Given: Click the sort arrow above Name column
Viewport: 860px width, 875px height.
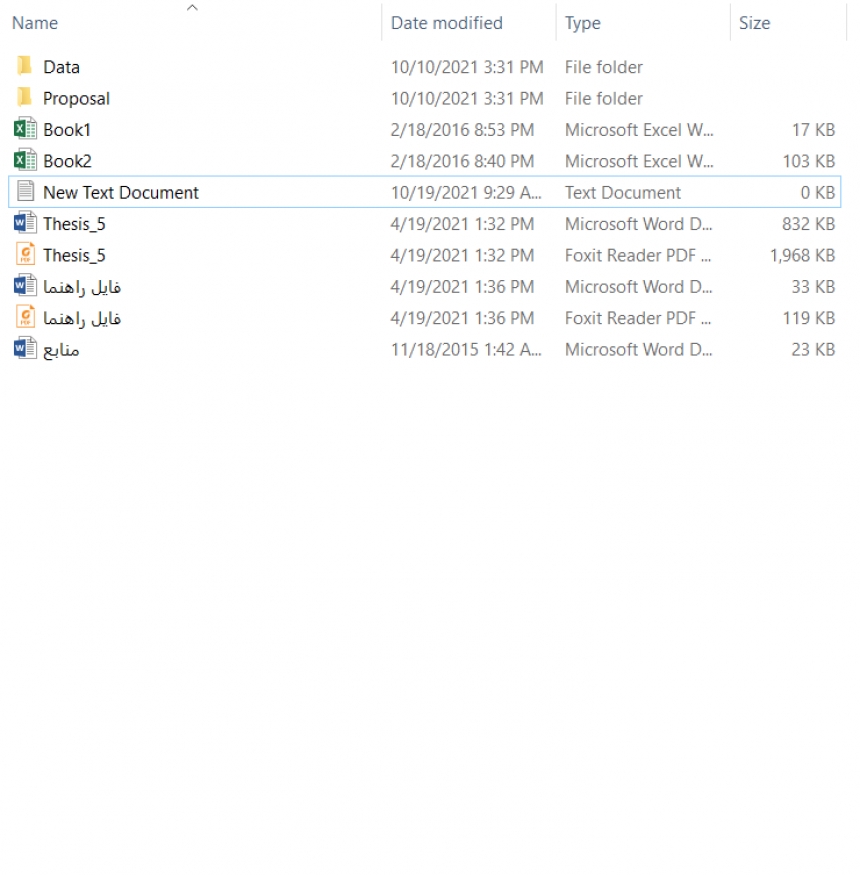Looking at the screenshot, I should tap(192, 7).
